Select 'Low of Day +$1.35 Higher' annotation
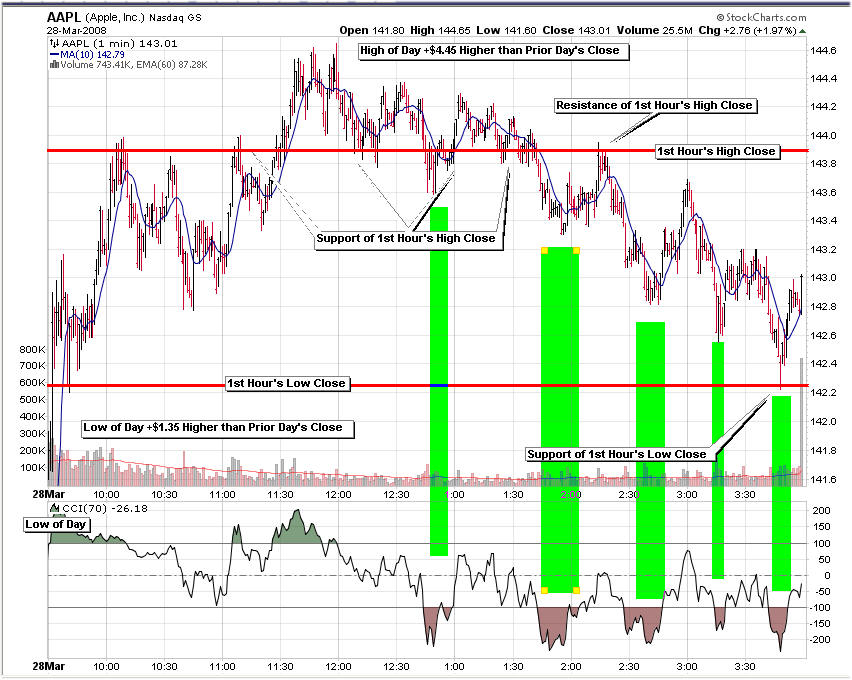This screenshot has width=852, height=680. point(217,428)
